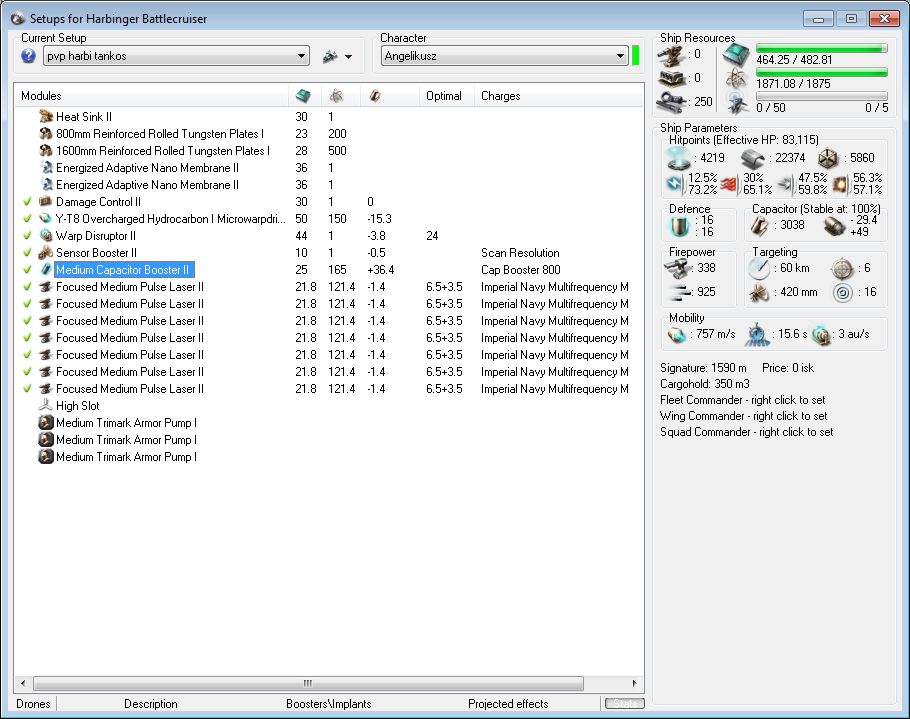Click the 800mm Reinforced Rolled Tungsten Plates icon

pos(46,133)
